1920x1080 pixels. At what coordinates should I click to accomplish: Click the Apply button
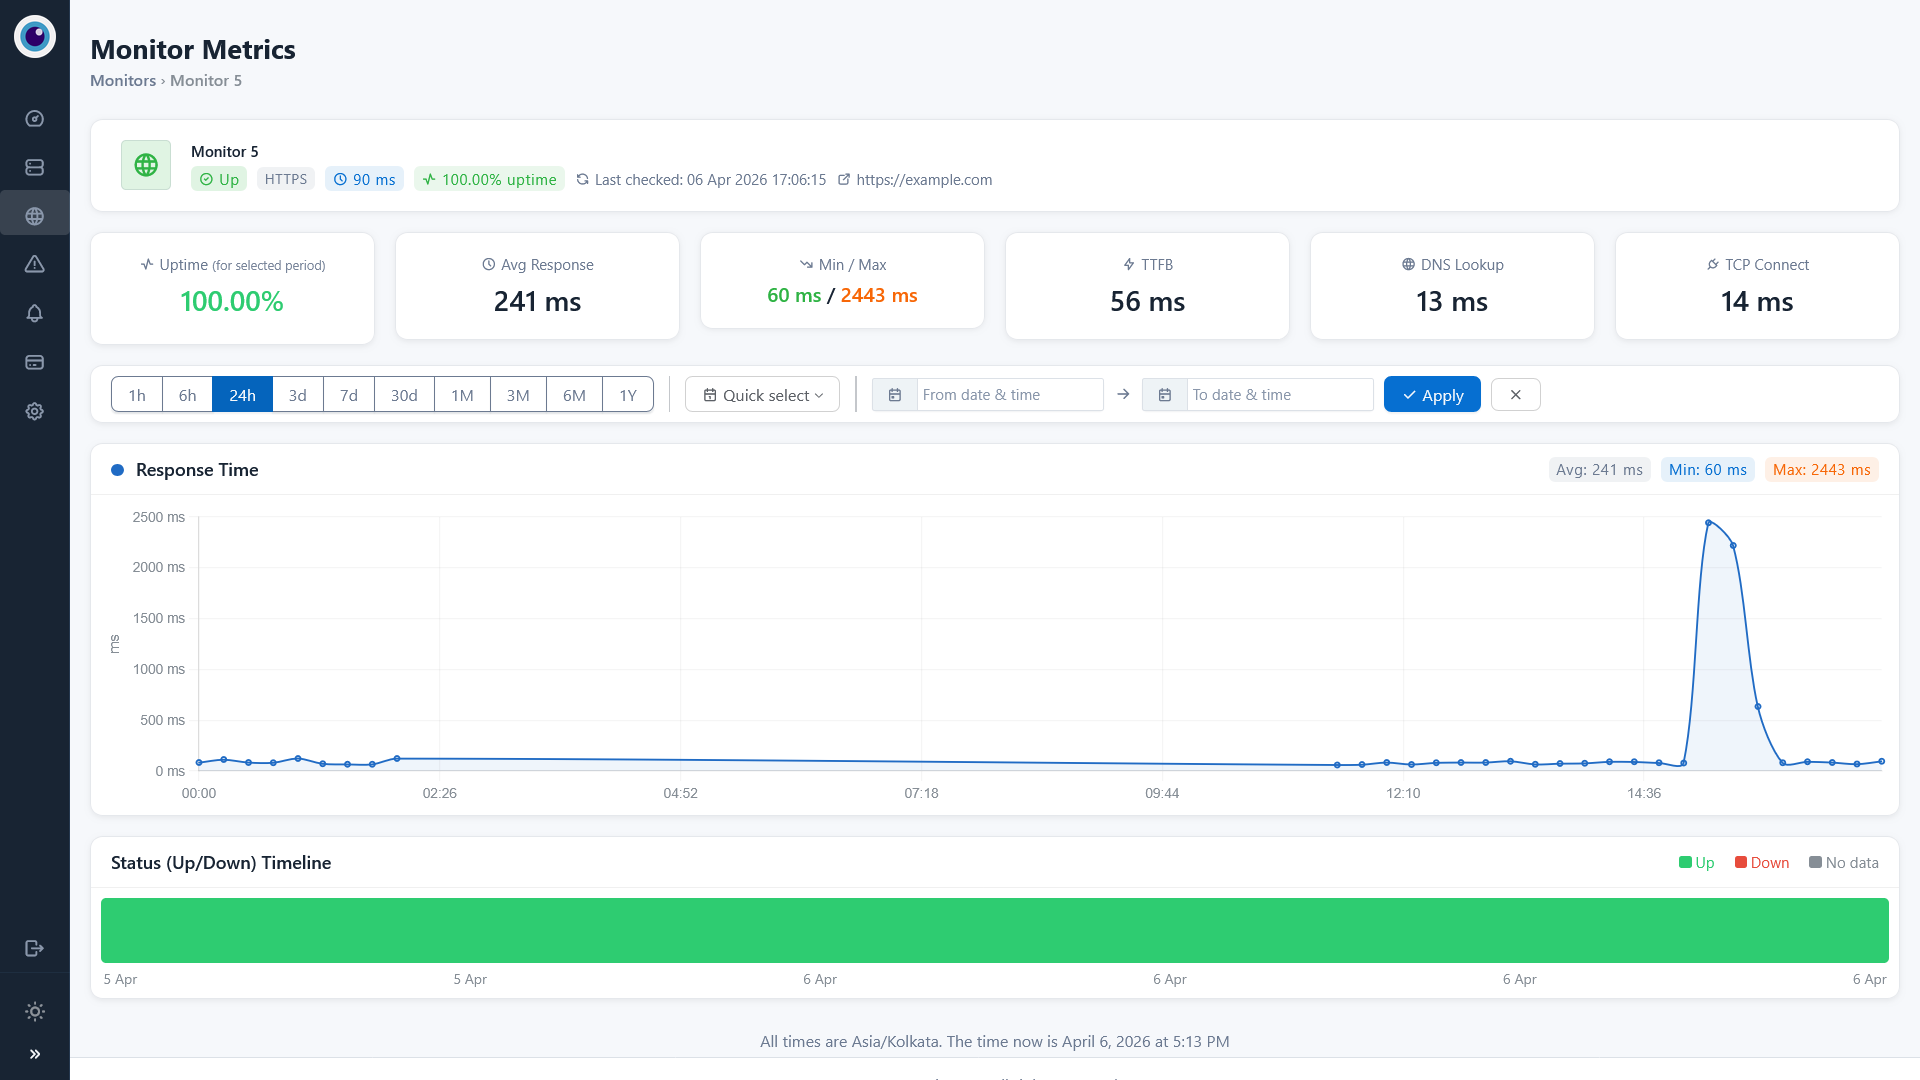coord(1431,395)
